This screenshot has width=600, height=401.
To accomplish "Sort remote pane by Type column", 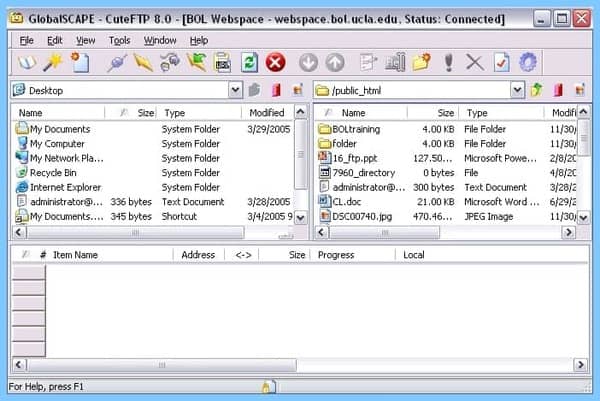I will tap(501, 113).
